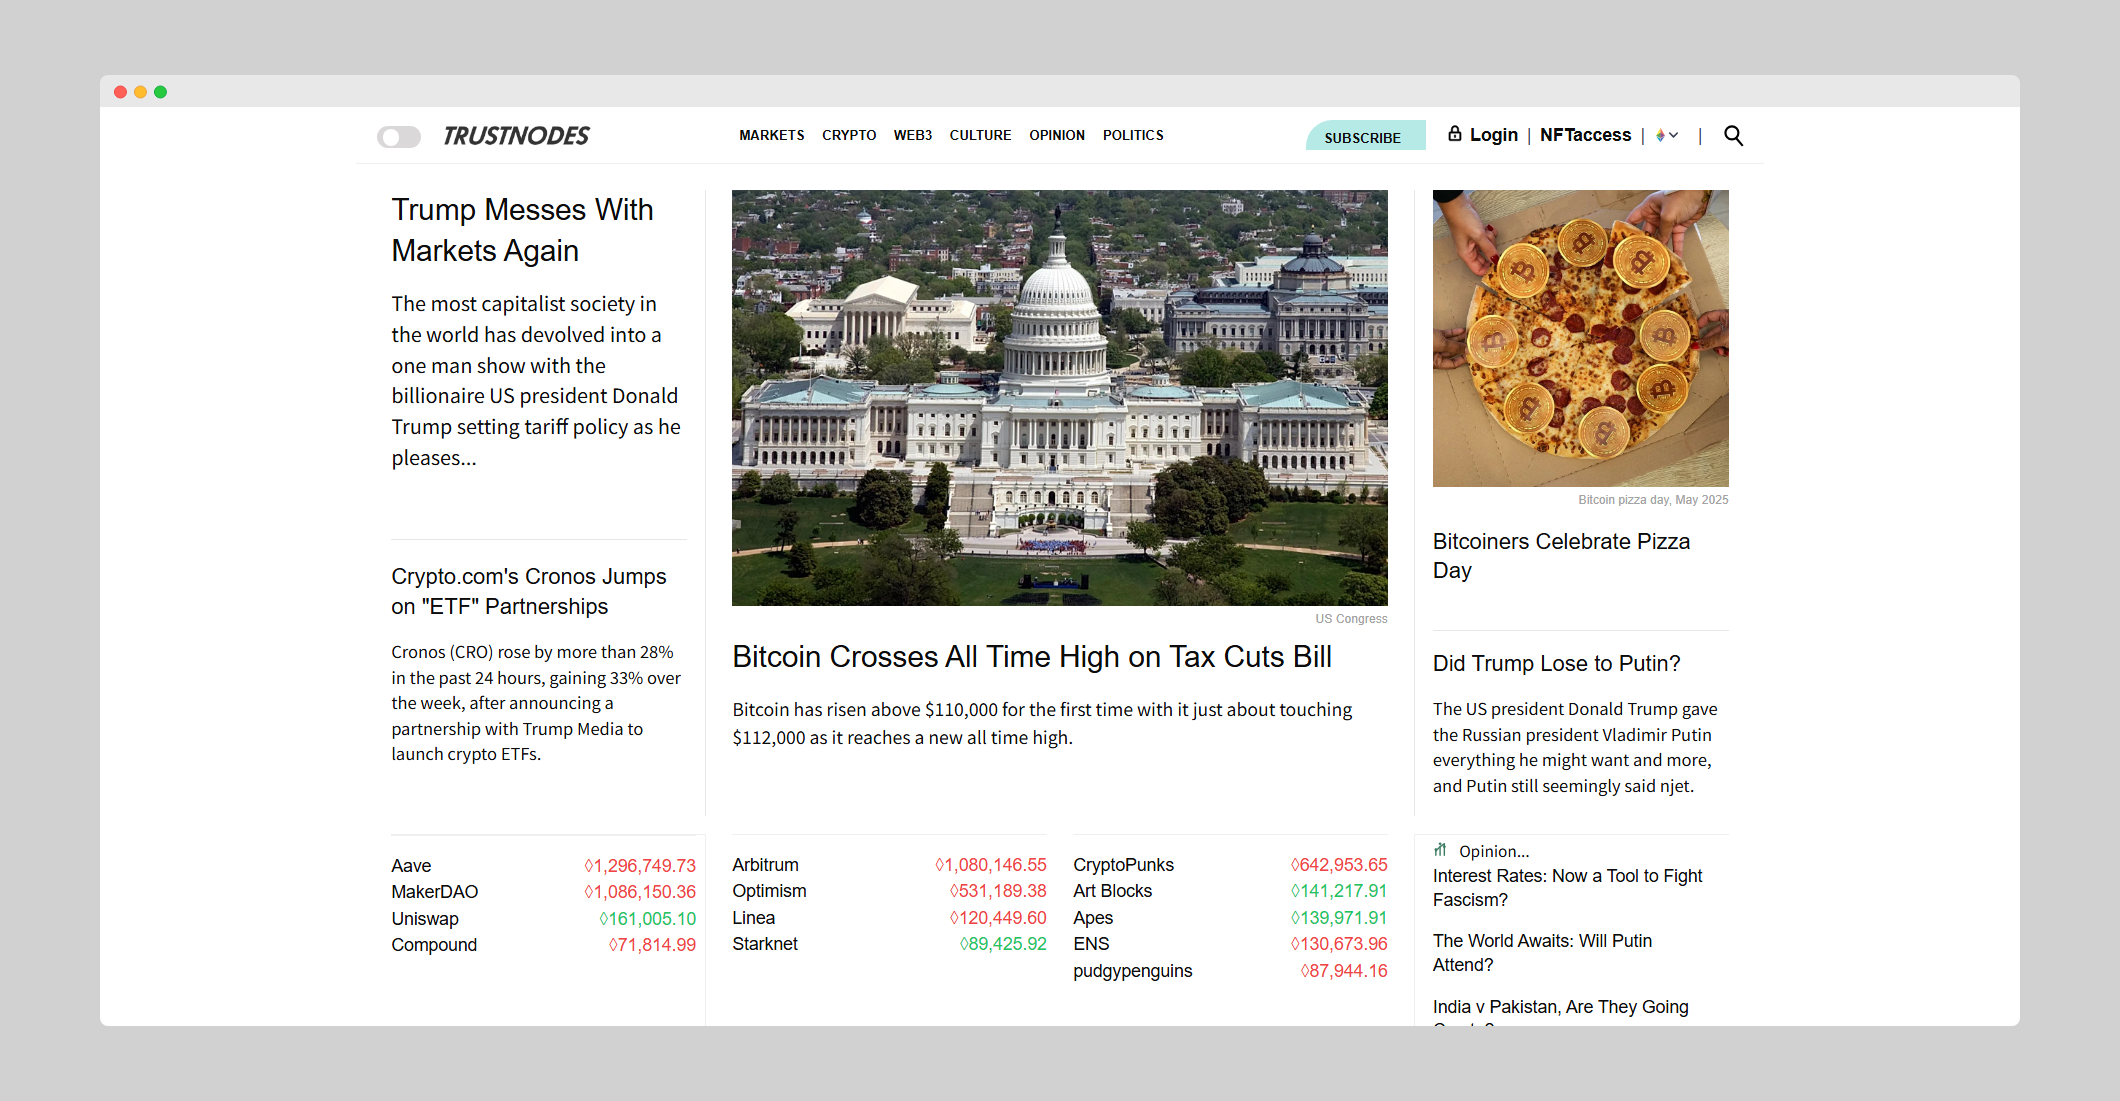The width and height of the screenshot is (2120, 1101).
Task: Select CryptoPunks in the price list
Action: click(x=1122, y=864)
